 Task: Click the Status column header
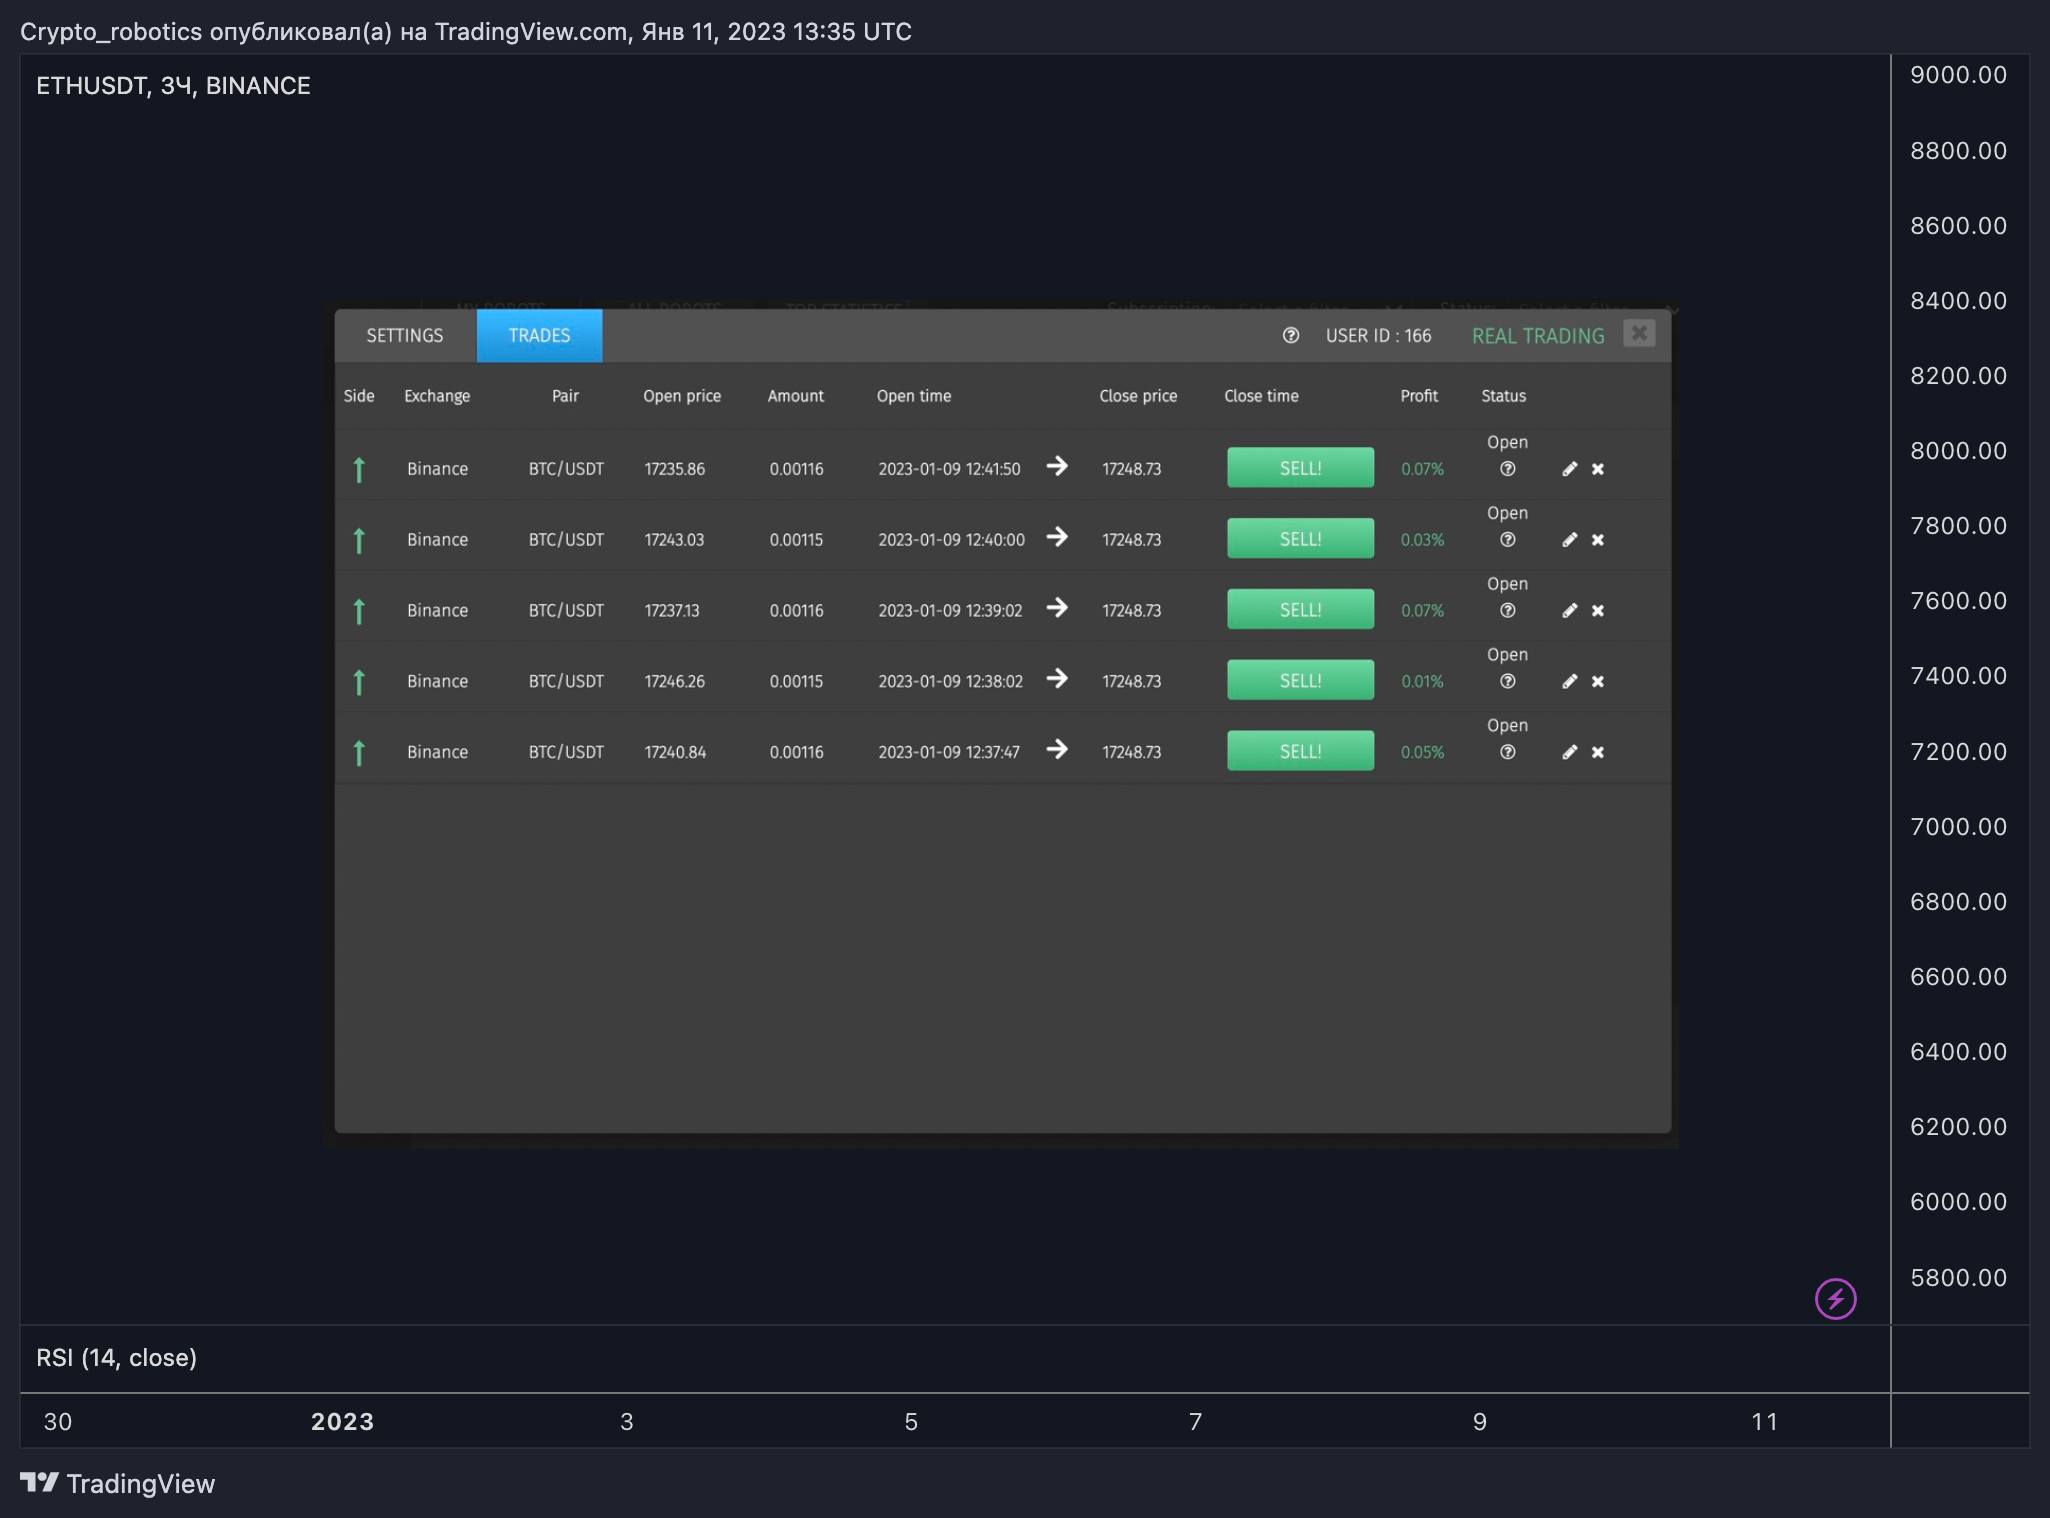point(1503,396)
